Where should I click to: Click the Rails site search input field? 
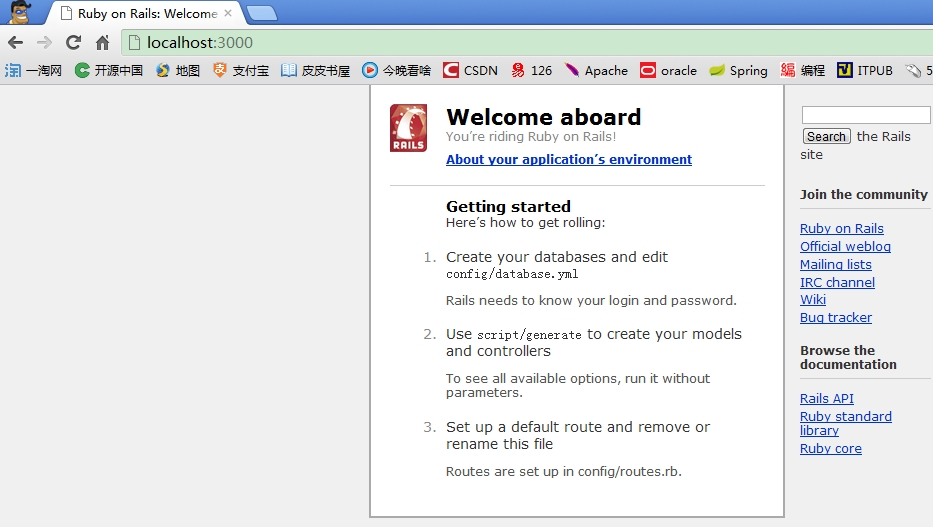coord(866,115)
